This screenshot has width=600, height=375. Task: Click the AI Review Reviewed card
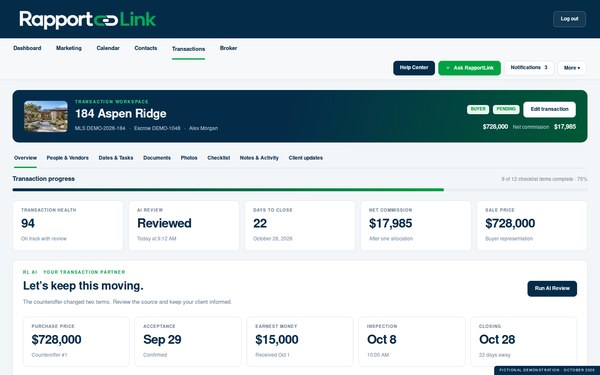pos(184,225)
